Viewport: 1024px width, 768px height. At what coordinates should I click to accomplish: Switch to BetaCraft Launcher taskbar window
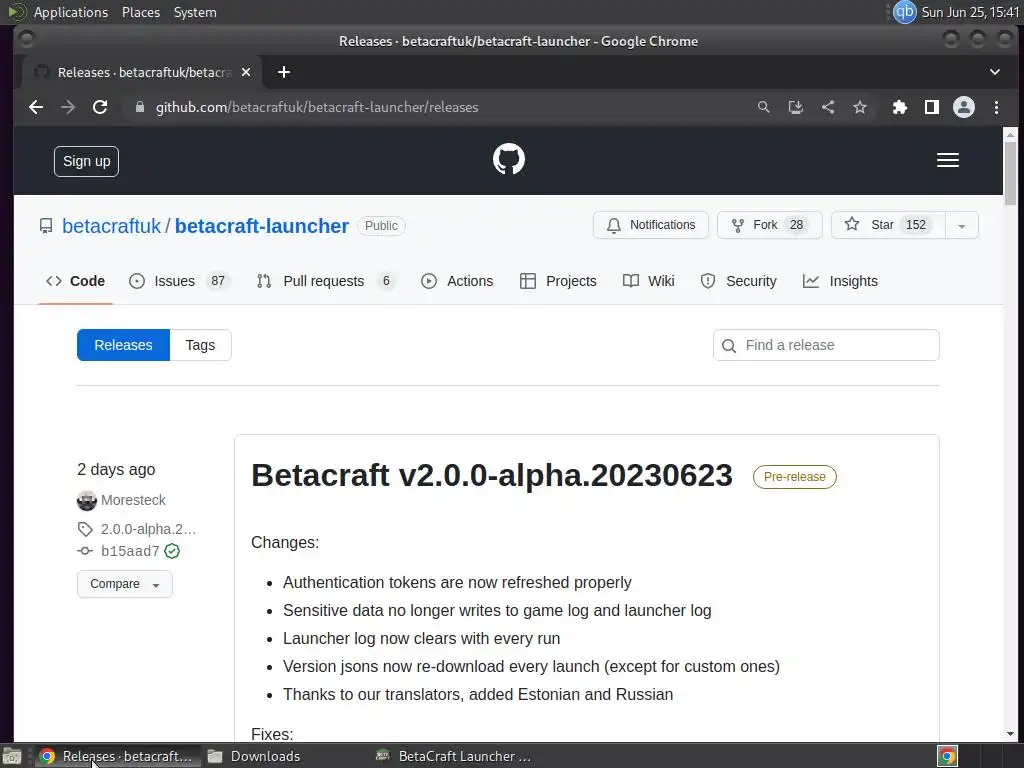point(453,756)
